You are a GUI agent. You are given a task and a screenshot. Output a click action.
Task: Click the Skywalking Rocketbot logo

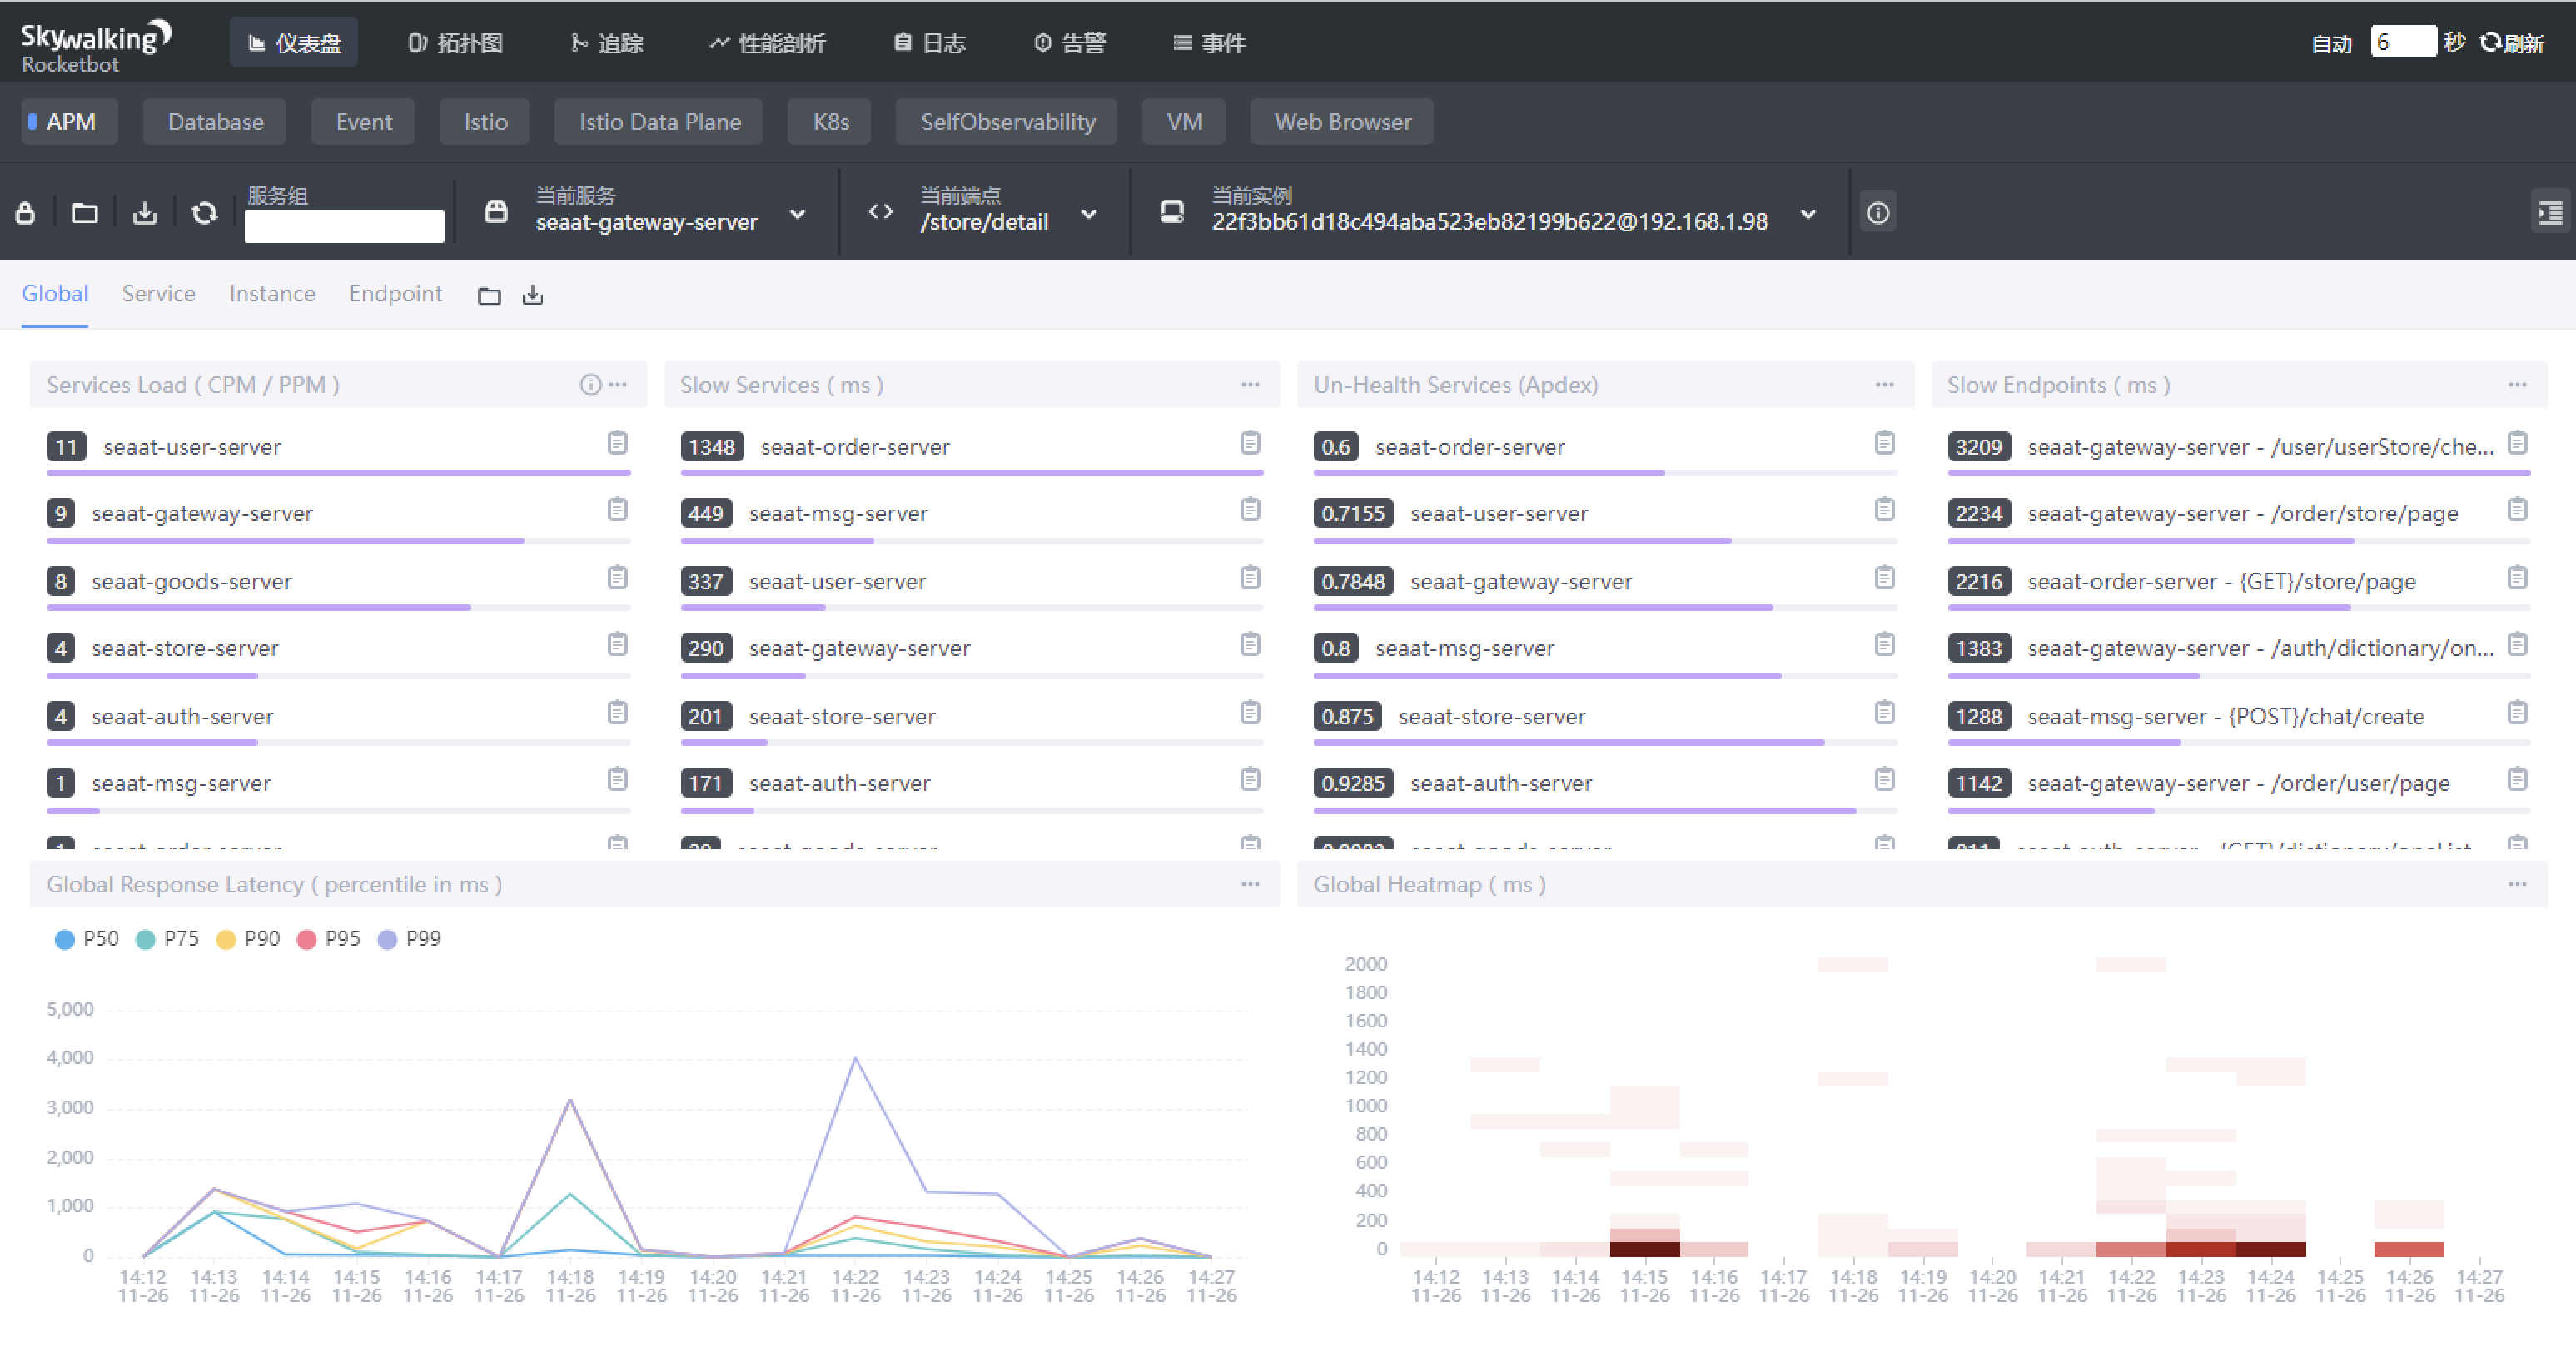click(x=96, y=47)
